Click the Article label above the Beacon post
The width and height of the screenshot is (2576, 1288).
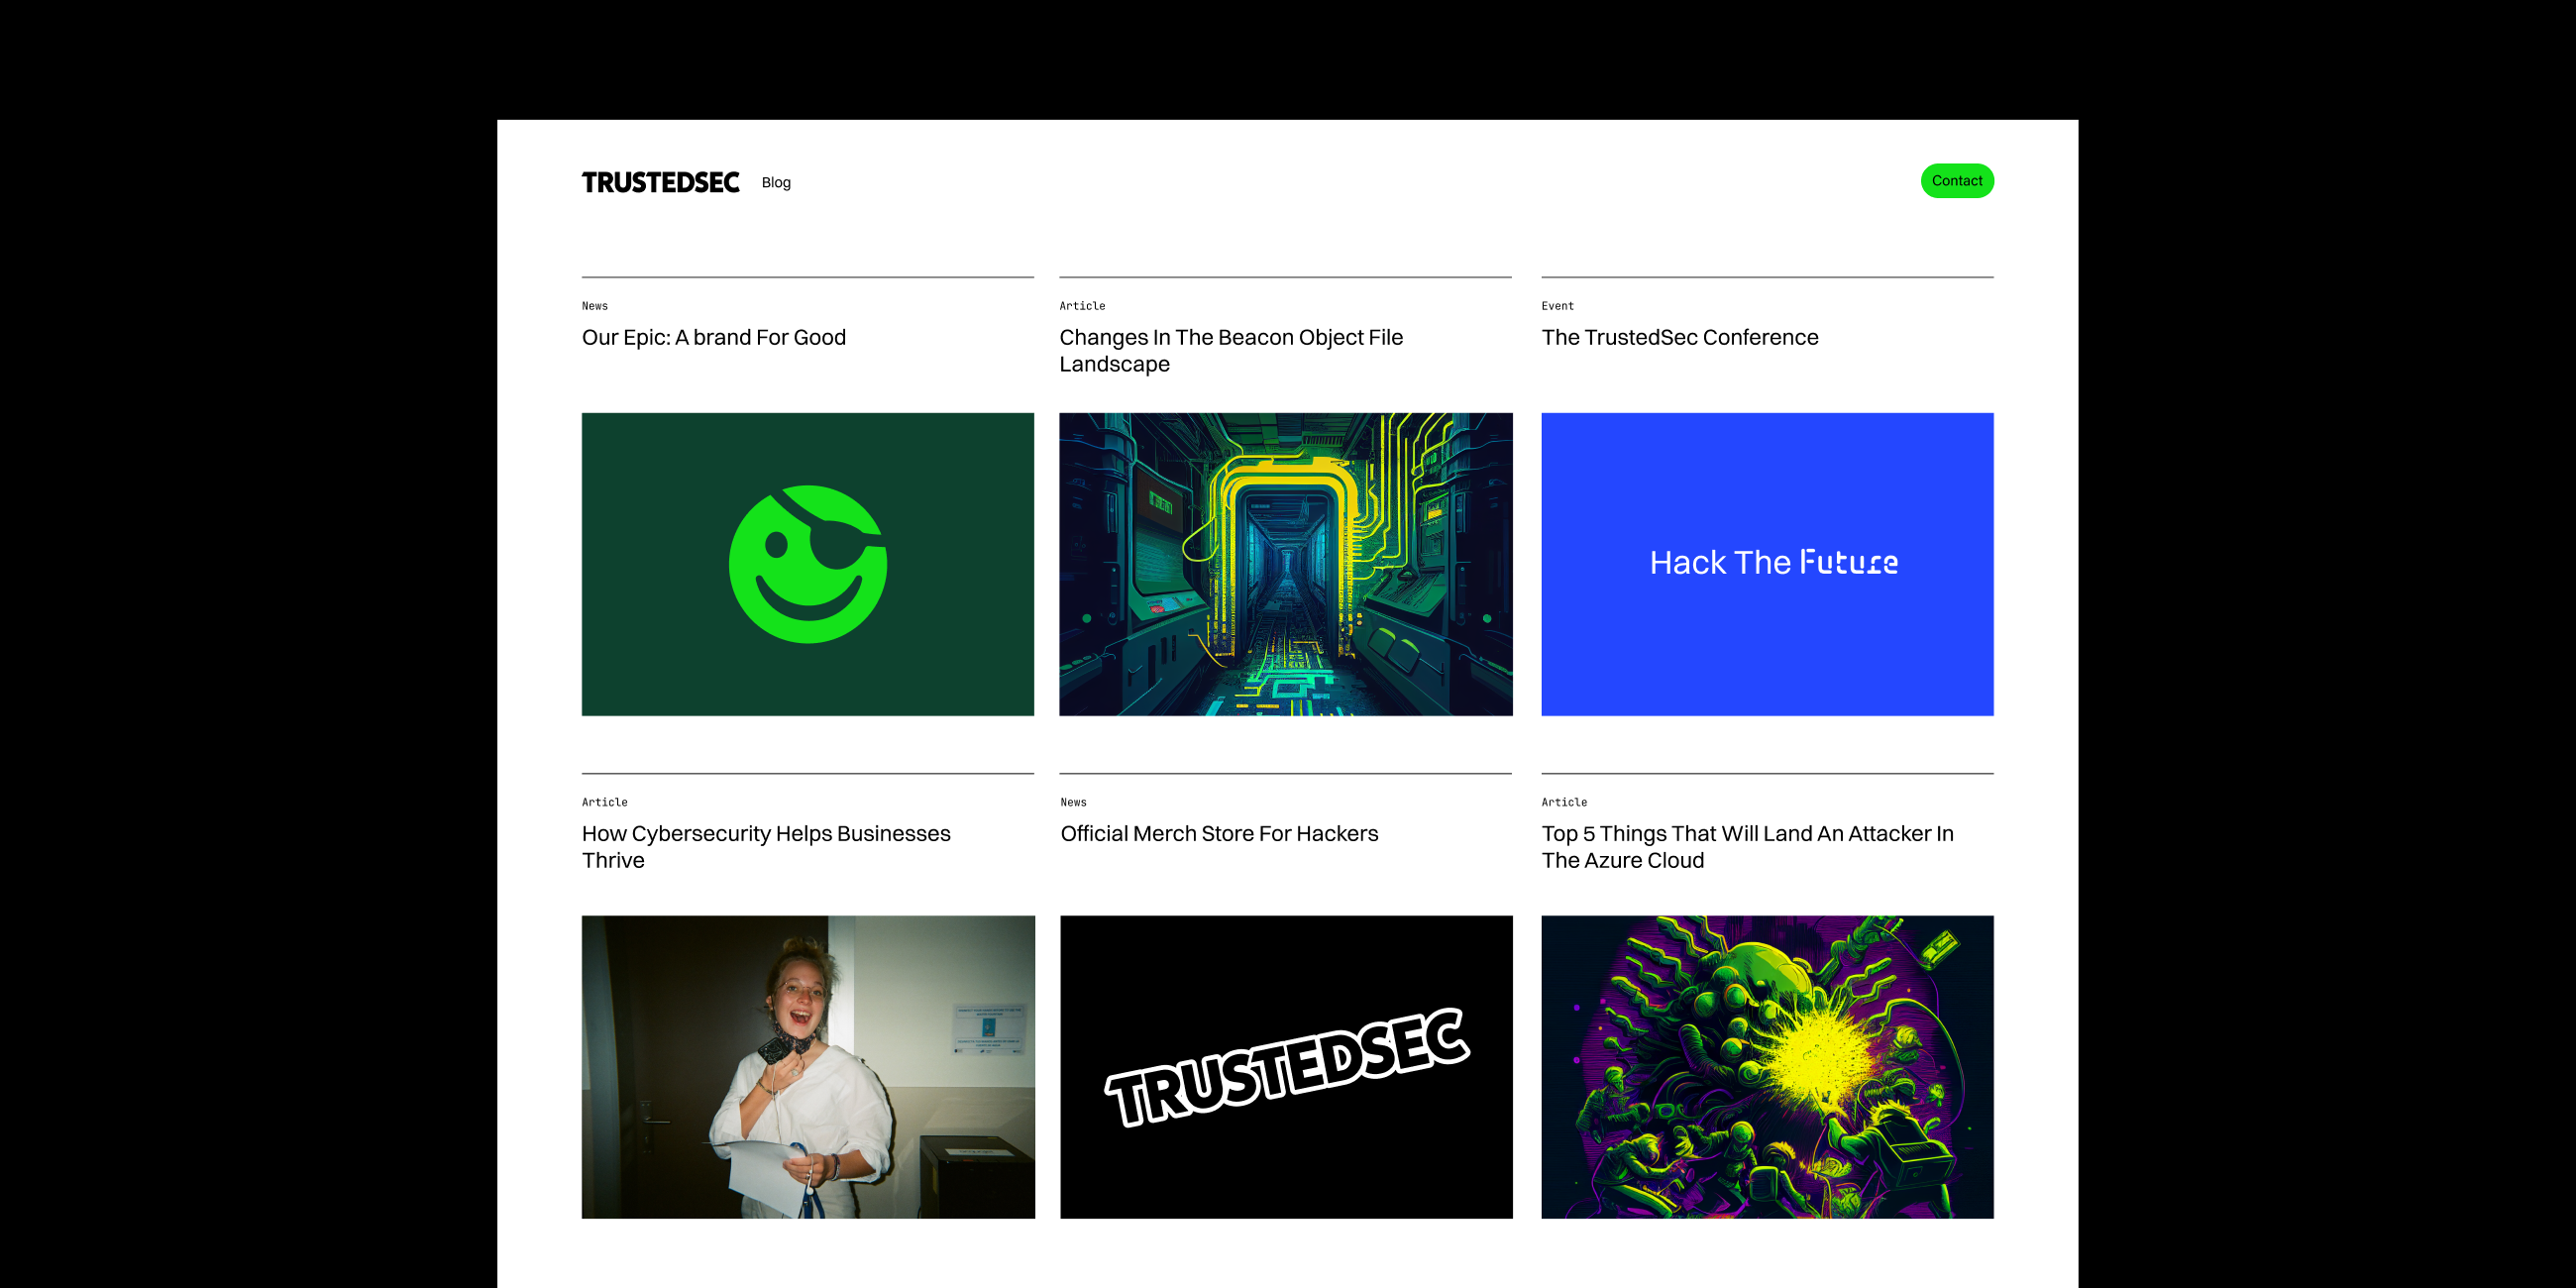coord(1082,306)
